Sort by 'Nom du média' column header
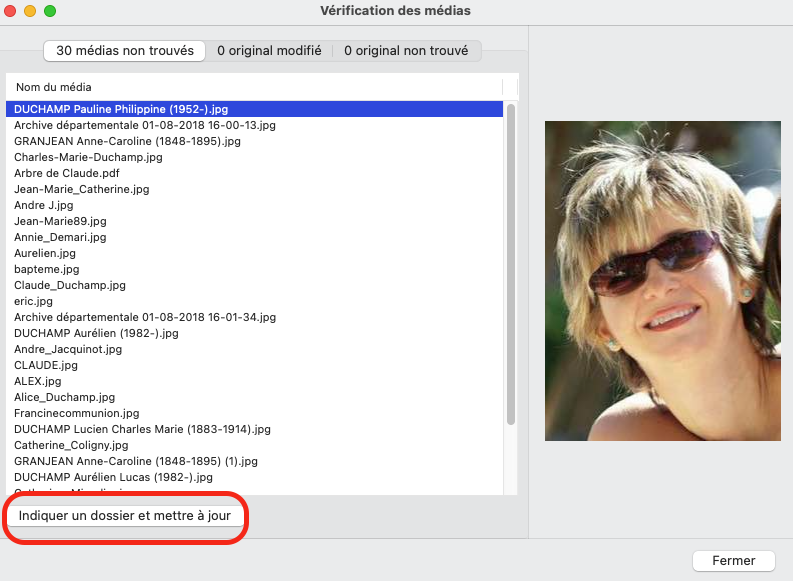Image resolution: width=793 pixels, height=581 pixels. point(54,87)
